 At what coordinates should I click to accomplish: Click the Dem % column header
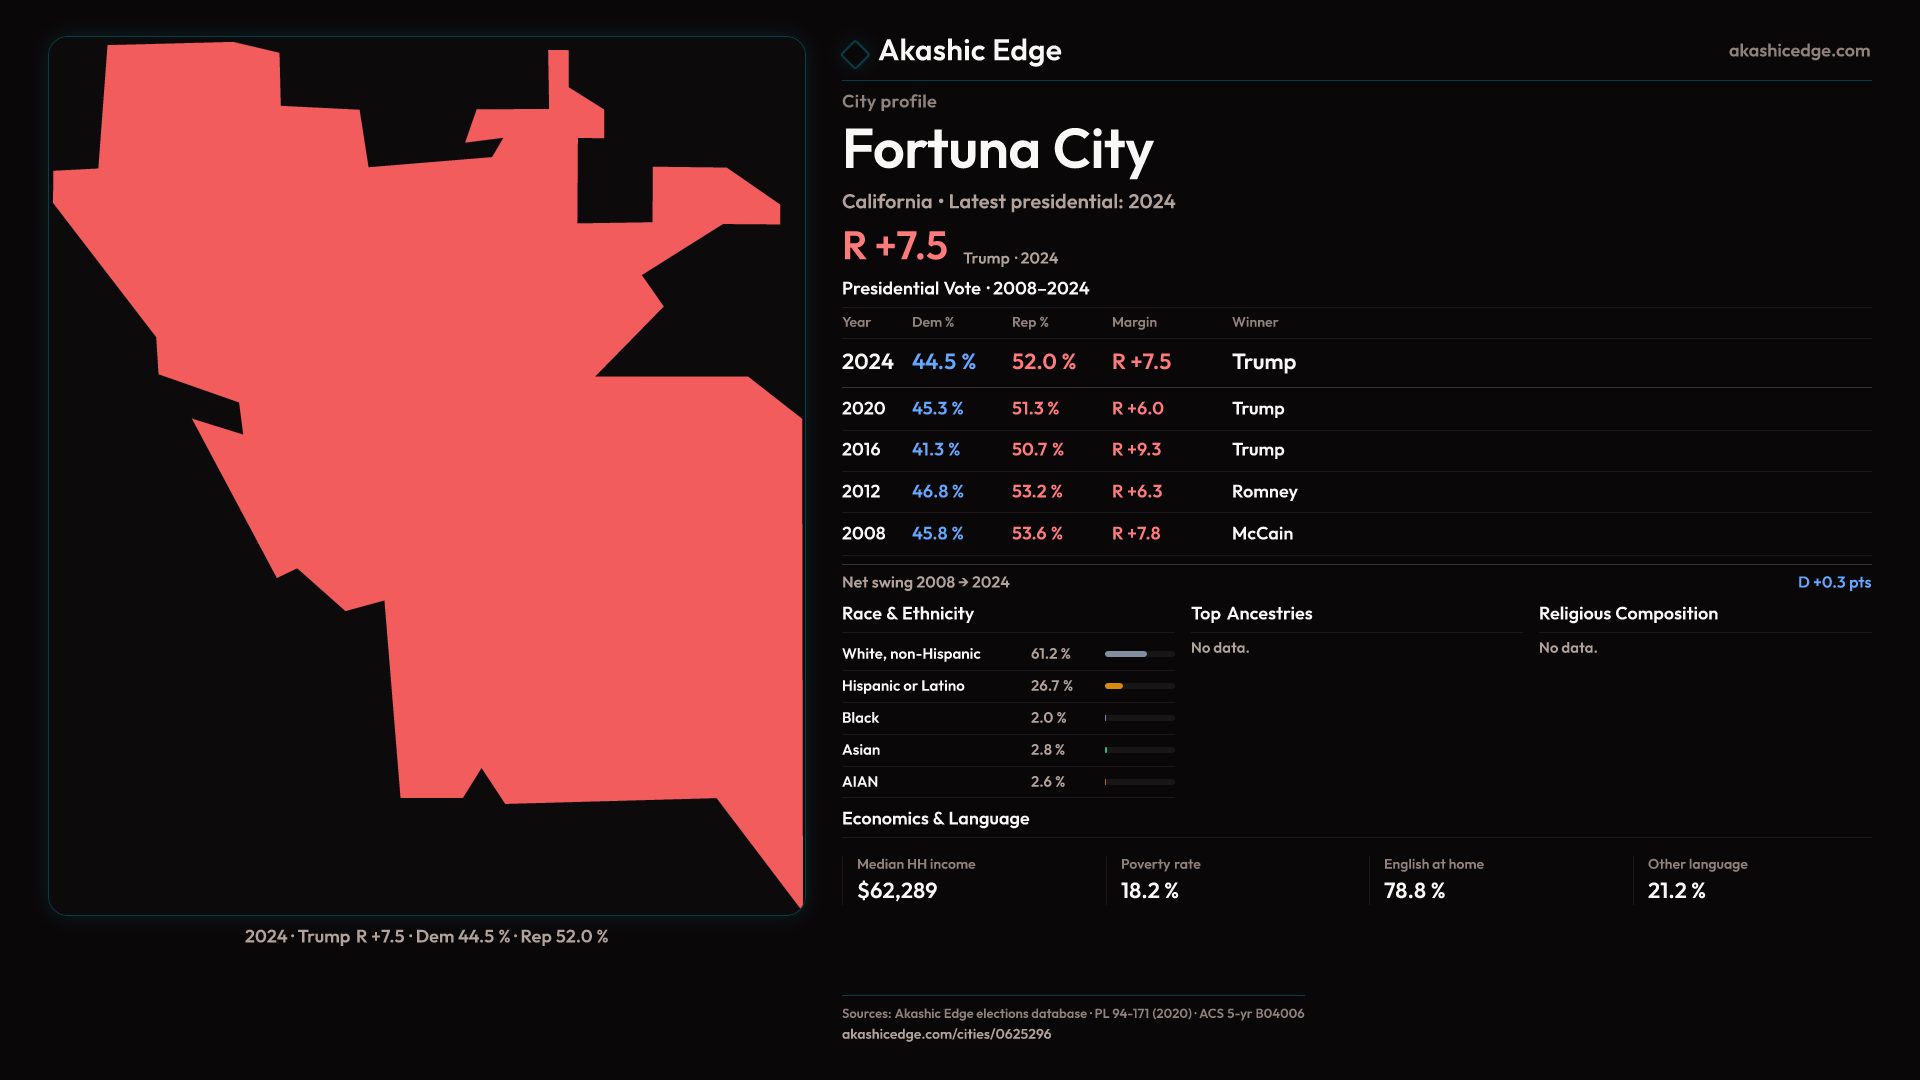coord(932,322)
